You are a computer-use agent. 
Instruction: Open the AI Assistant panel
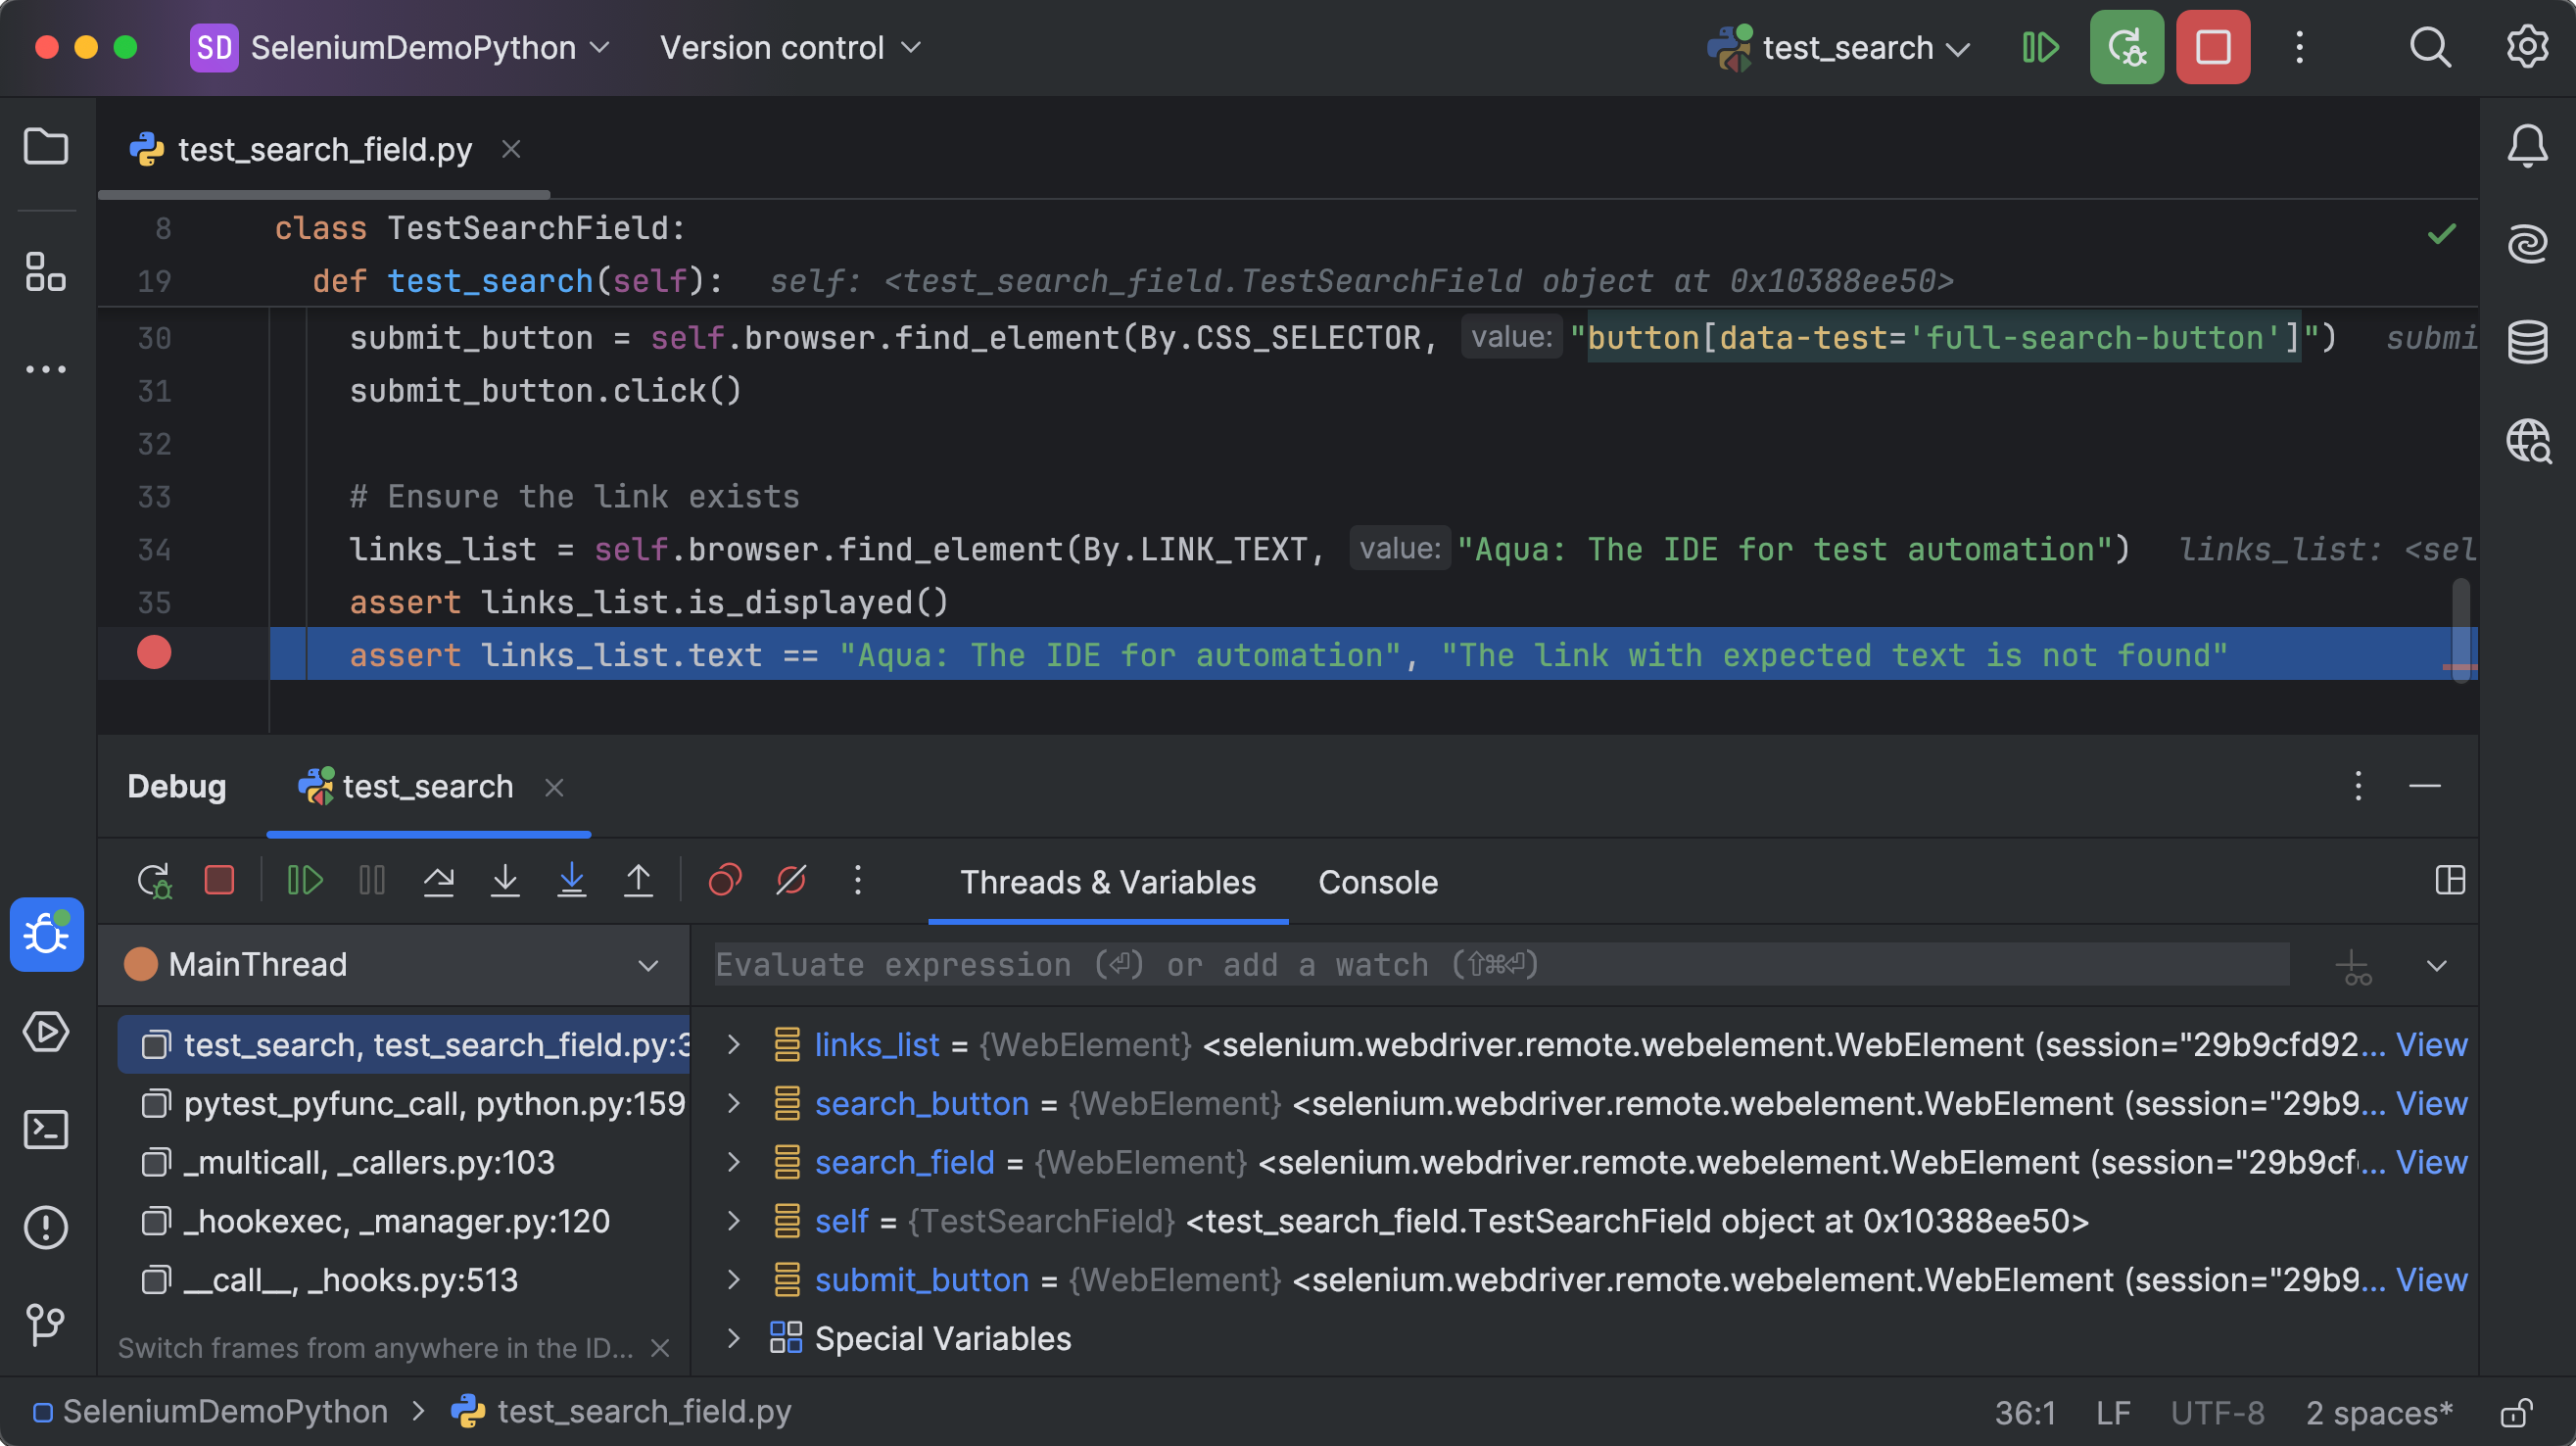coord(2528,243)
